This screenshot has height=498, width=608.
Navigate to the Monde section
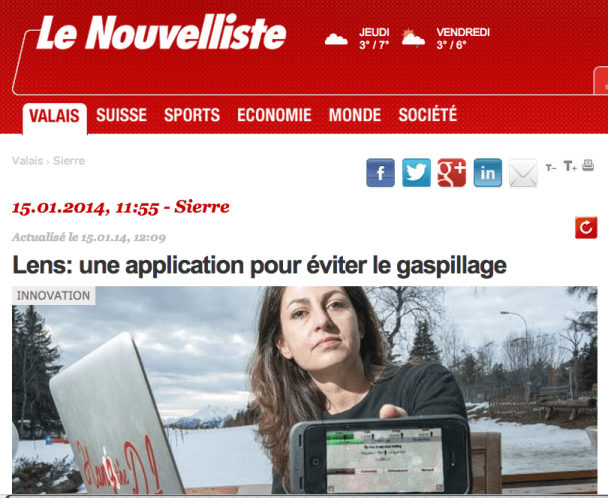355,115
